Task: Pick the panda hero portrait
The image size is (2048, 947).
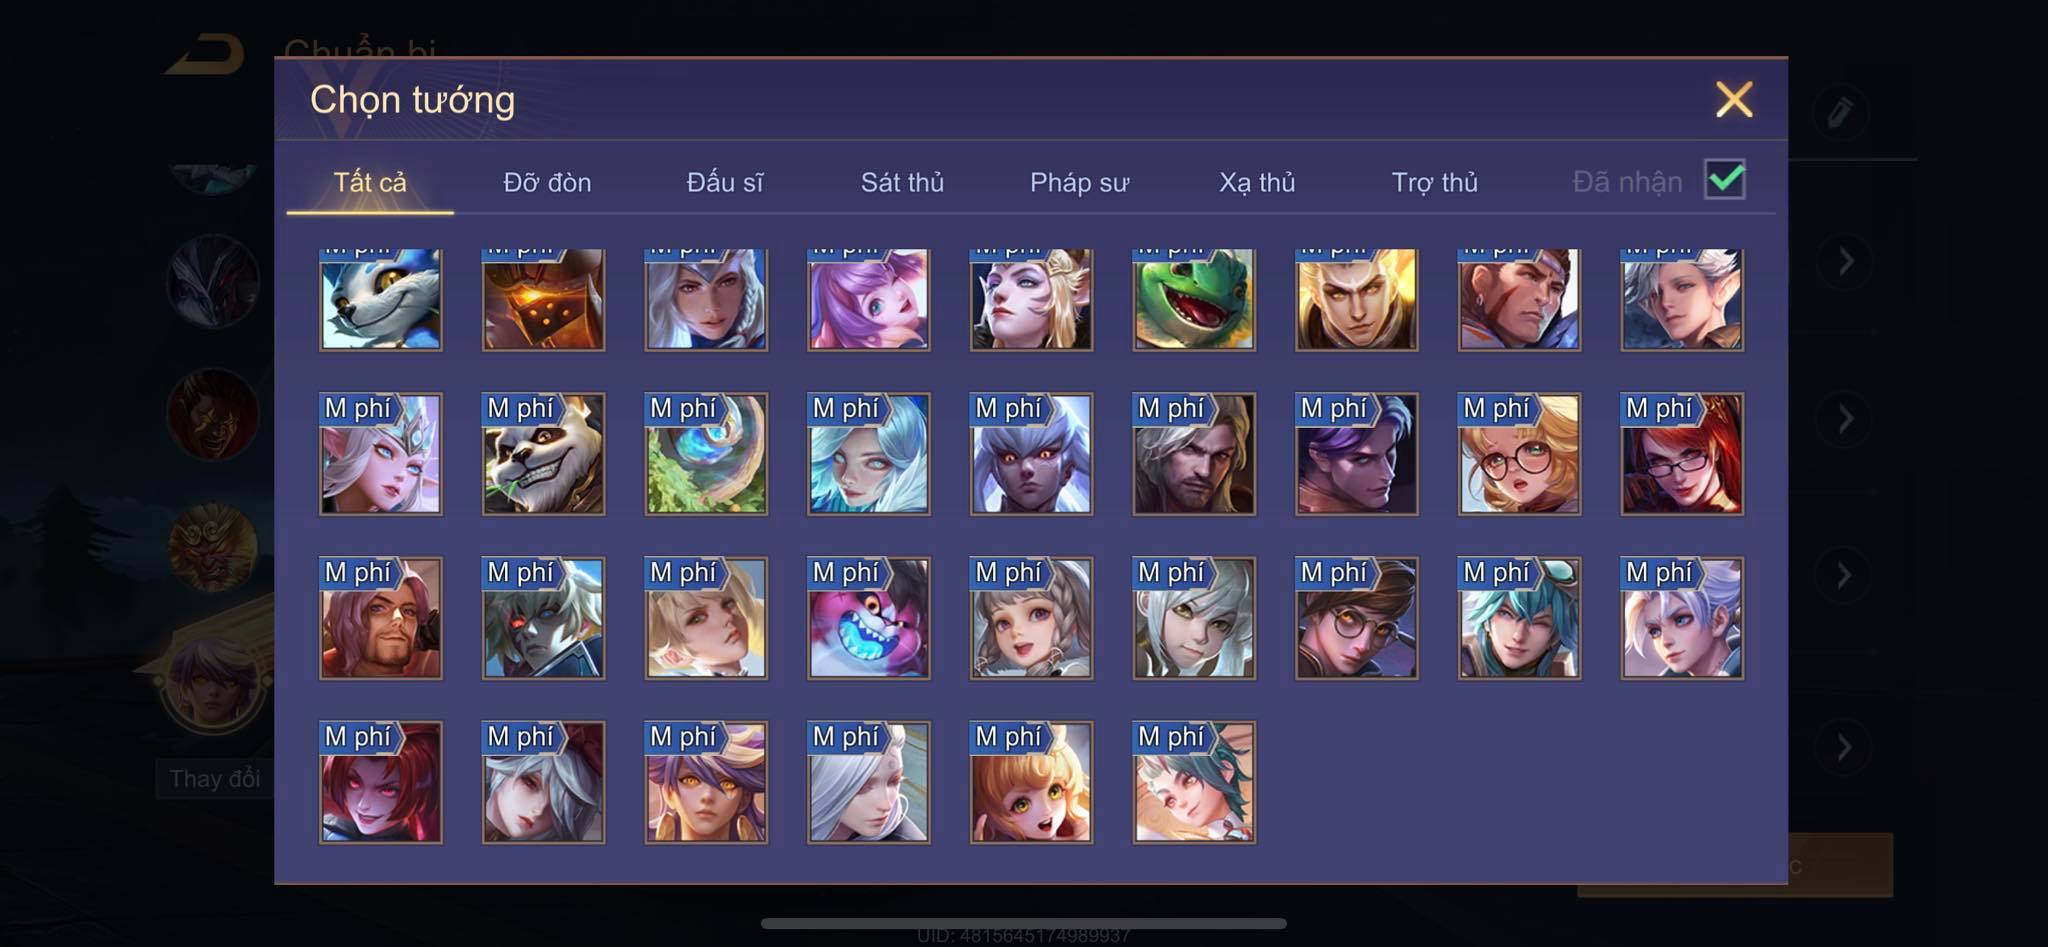Action: [543, 454]
